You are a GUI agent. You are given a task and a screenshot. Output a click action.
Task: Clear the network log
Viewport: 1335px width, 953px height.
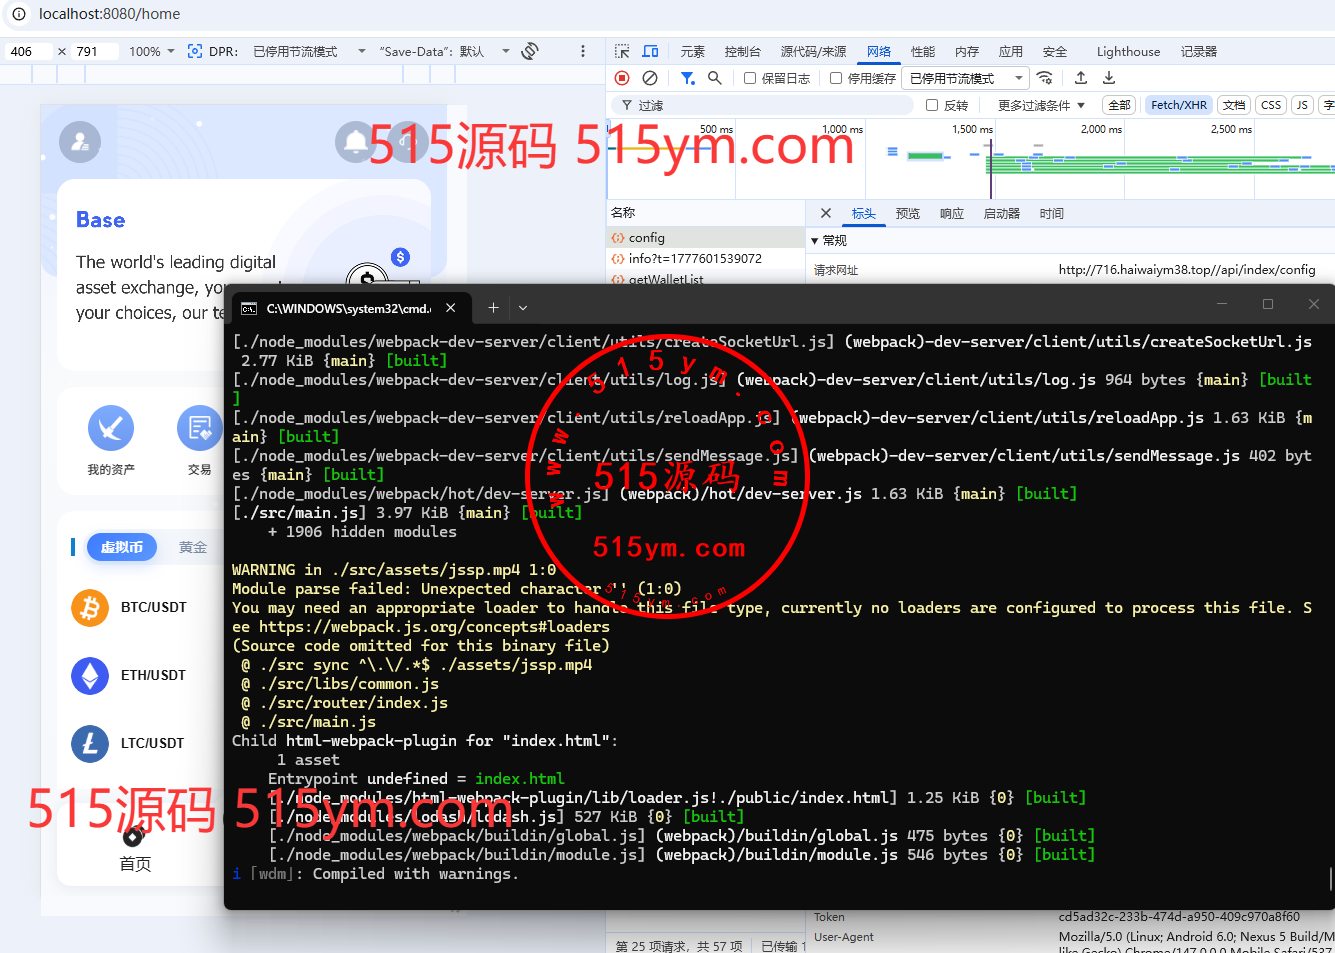[650, 78]
